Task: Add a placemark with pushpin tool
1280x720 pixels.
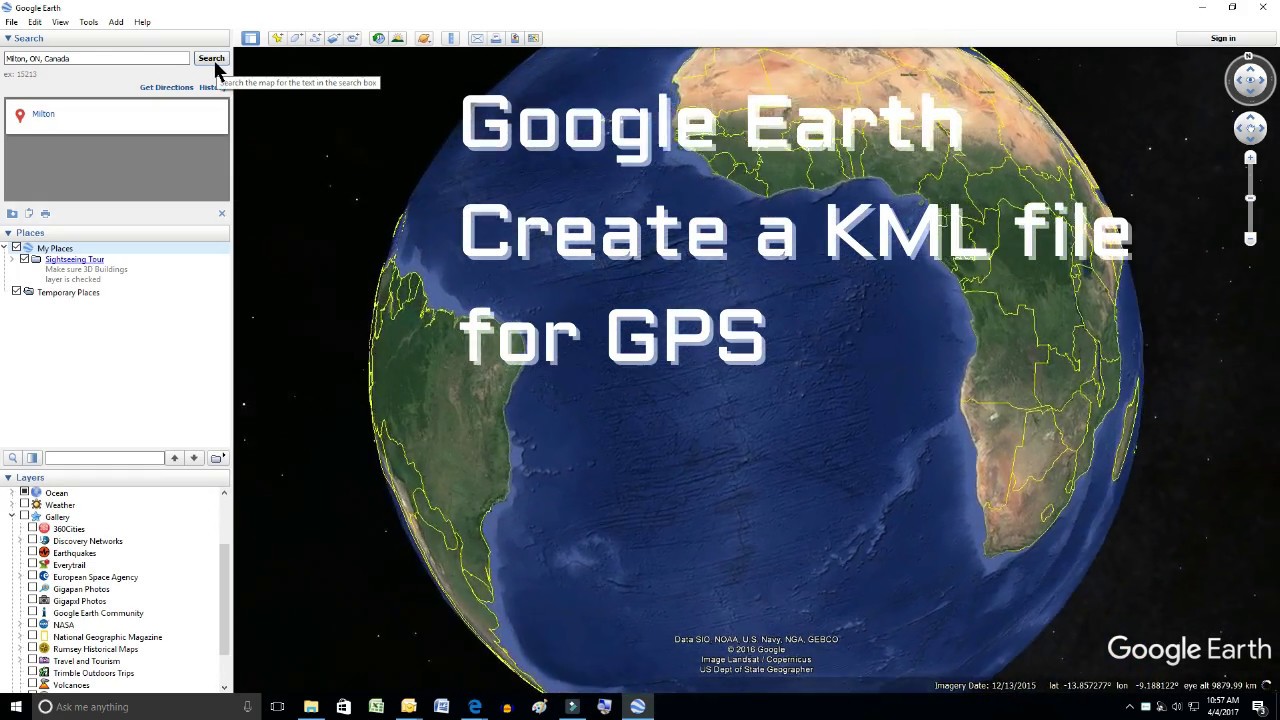Action: point(277,38)
